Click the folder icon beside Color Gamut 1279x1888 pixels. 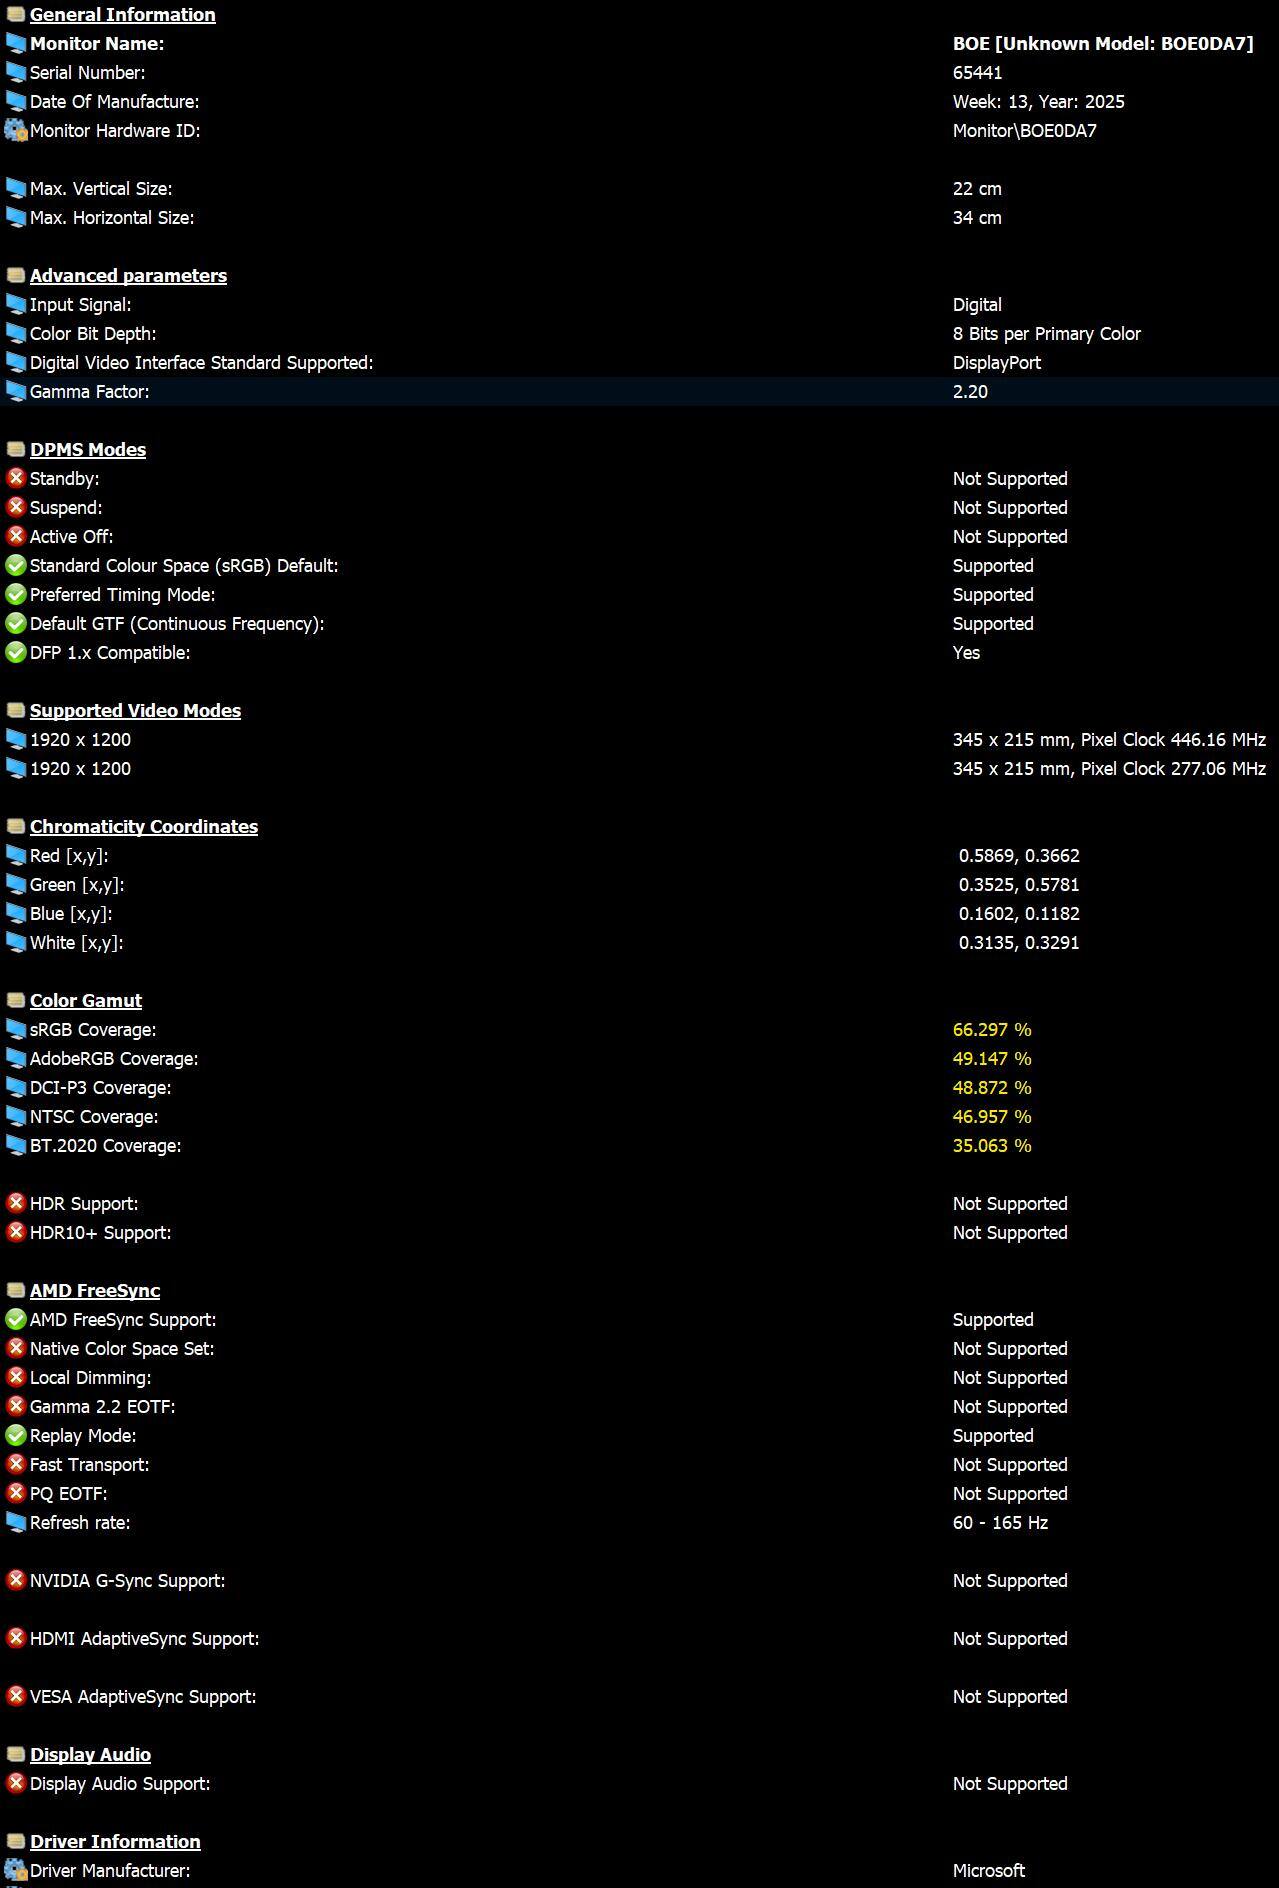pos(16,1000)
